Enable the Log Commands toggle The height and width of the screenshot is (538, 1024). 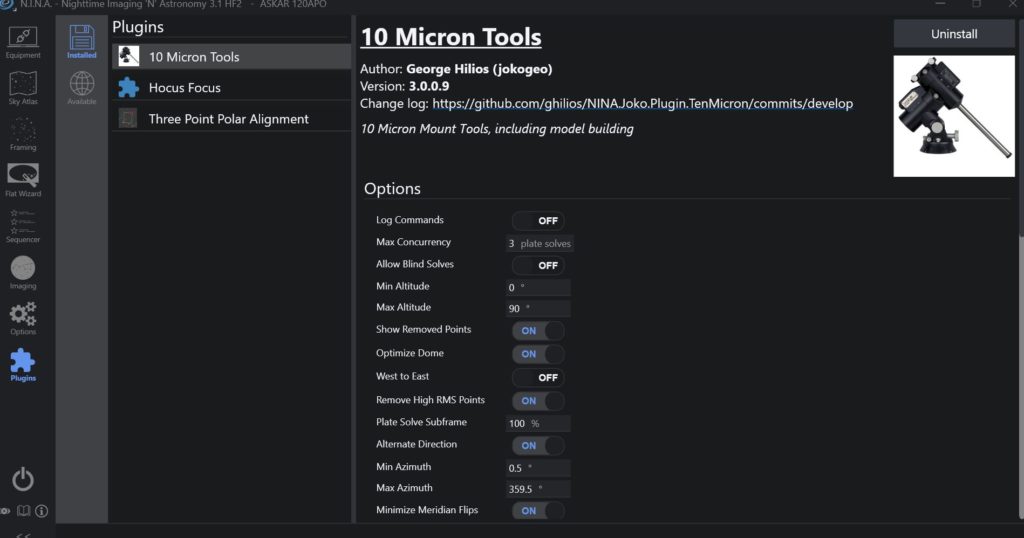click(538, 221)
